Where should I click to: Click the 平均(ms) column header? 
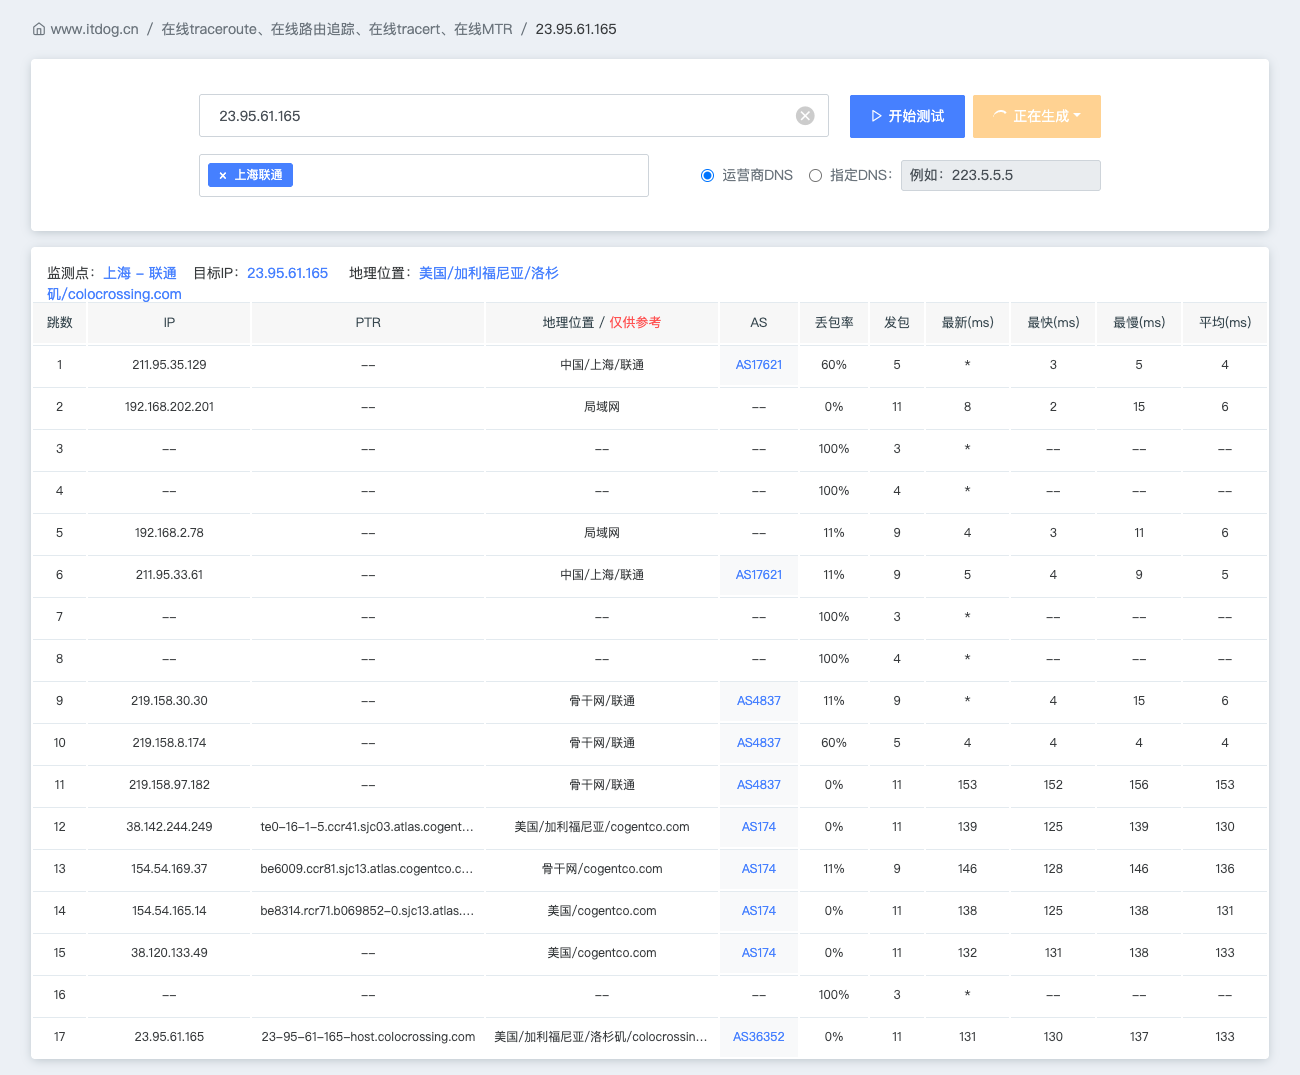[x=1225, y=323]
